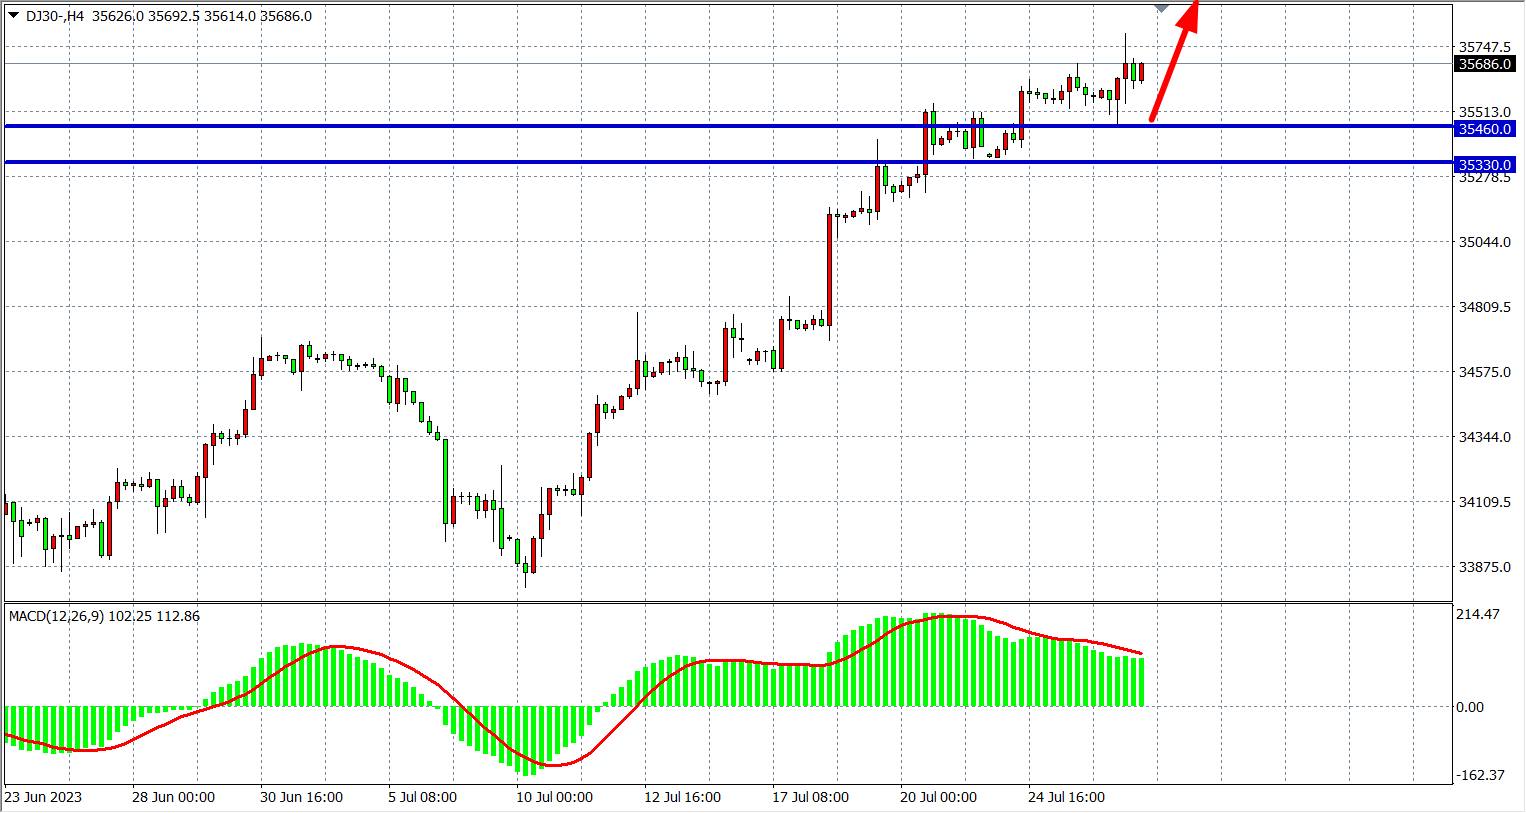Open the dropdown triangle beside DJ30-,H4
Viewport: 1526px width, 813px height.
coord(13,16)
